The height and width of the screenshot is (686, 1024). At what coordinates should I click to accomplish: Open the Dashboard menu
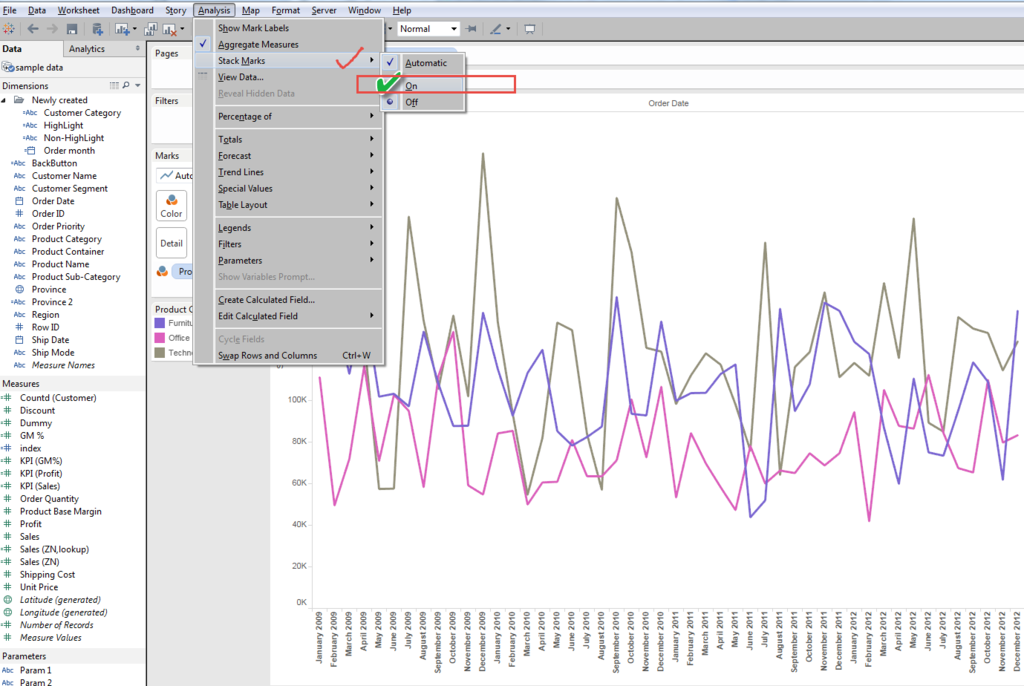pyautogui.click(x=132, y=10)
